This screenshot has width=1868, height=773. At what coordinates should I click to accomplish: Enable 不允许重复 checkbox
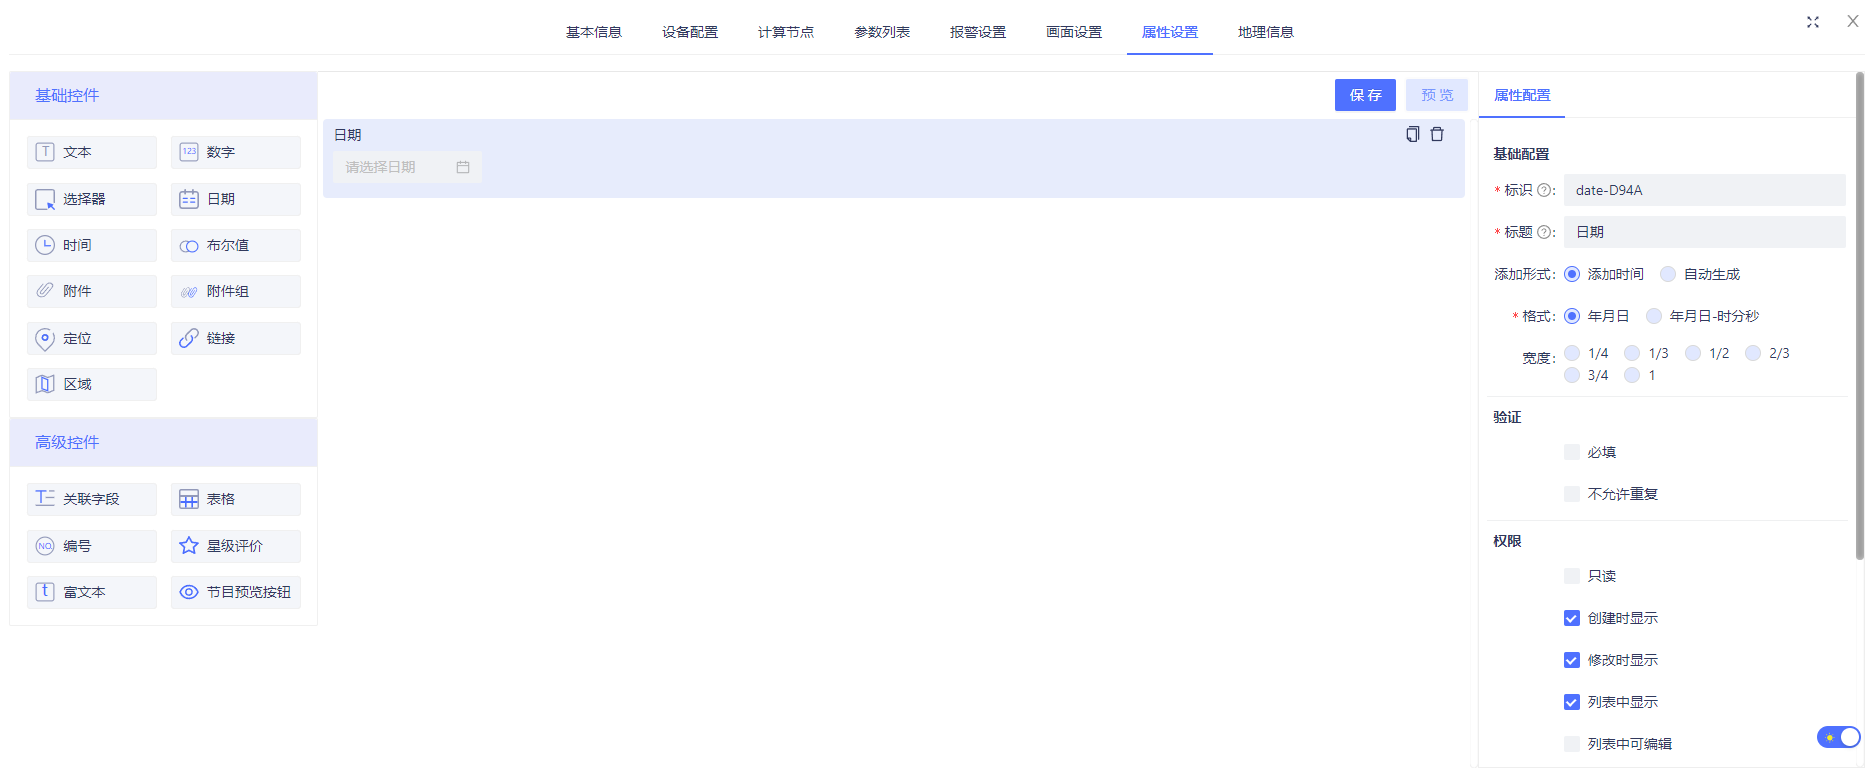point(1572,494)
